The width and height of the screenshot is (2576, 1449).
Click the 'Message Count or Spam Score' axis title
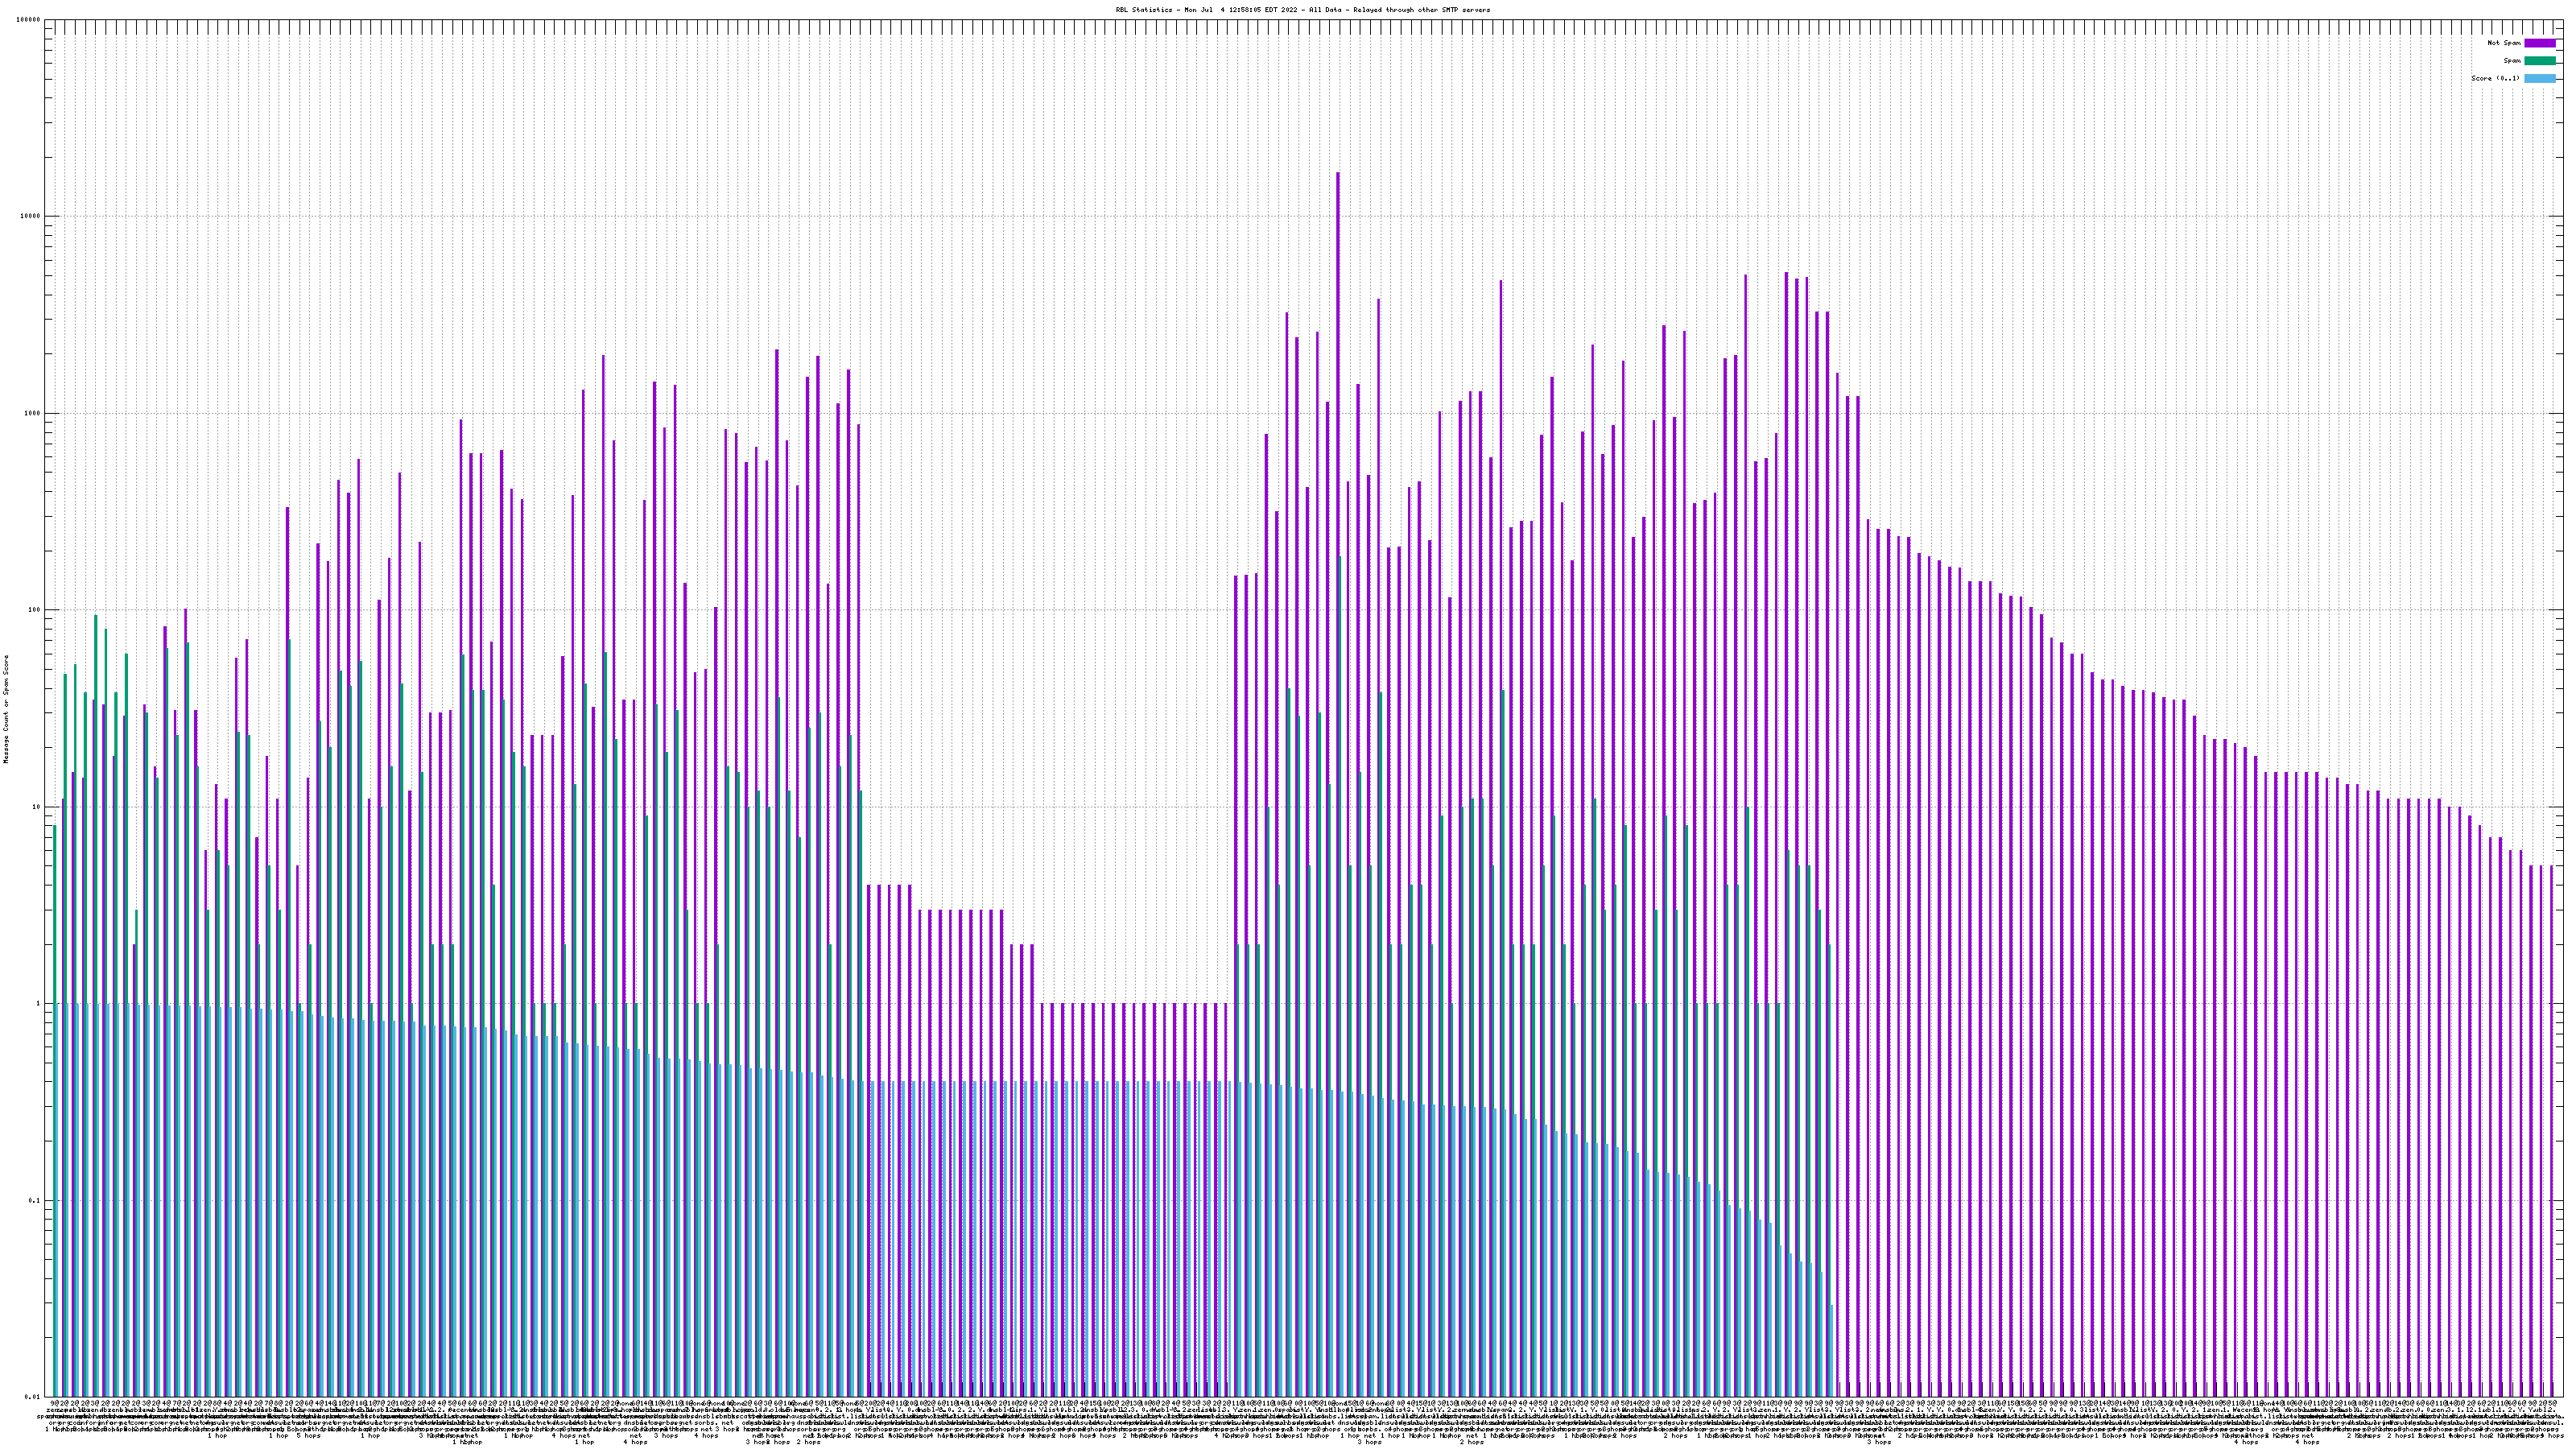pos(6,709)
